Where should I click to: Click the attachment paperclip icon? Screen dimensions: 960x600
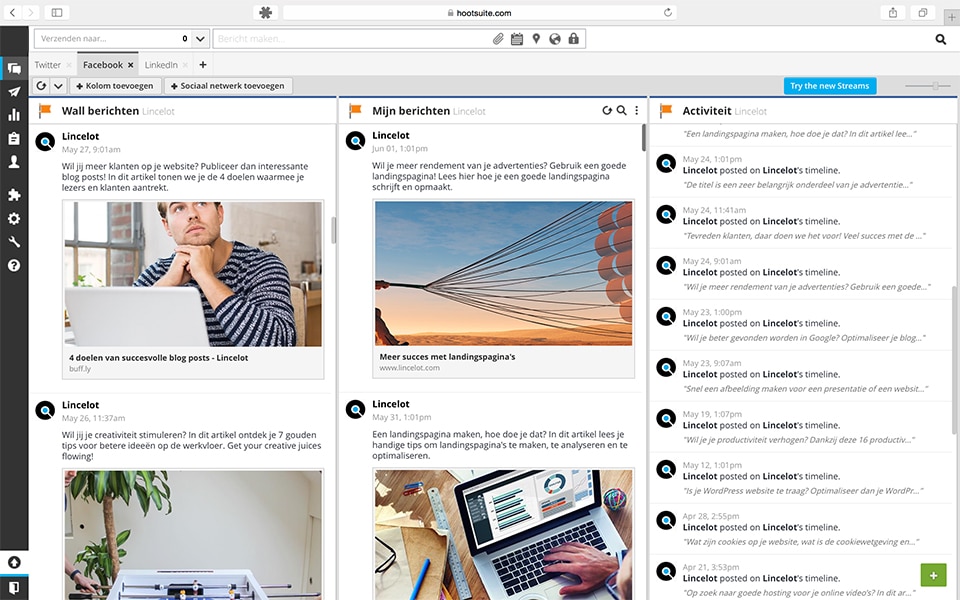click(498, 39)
